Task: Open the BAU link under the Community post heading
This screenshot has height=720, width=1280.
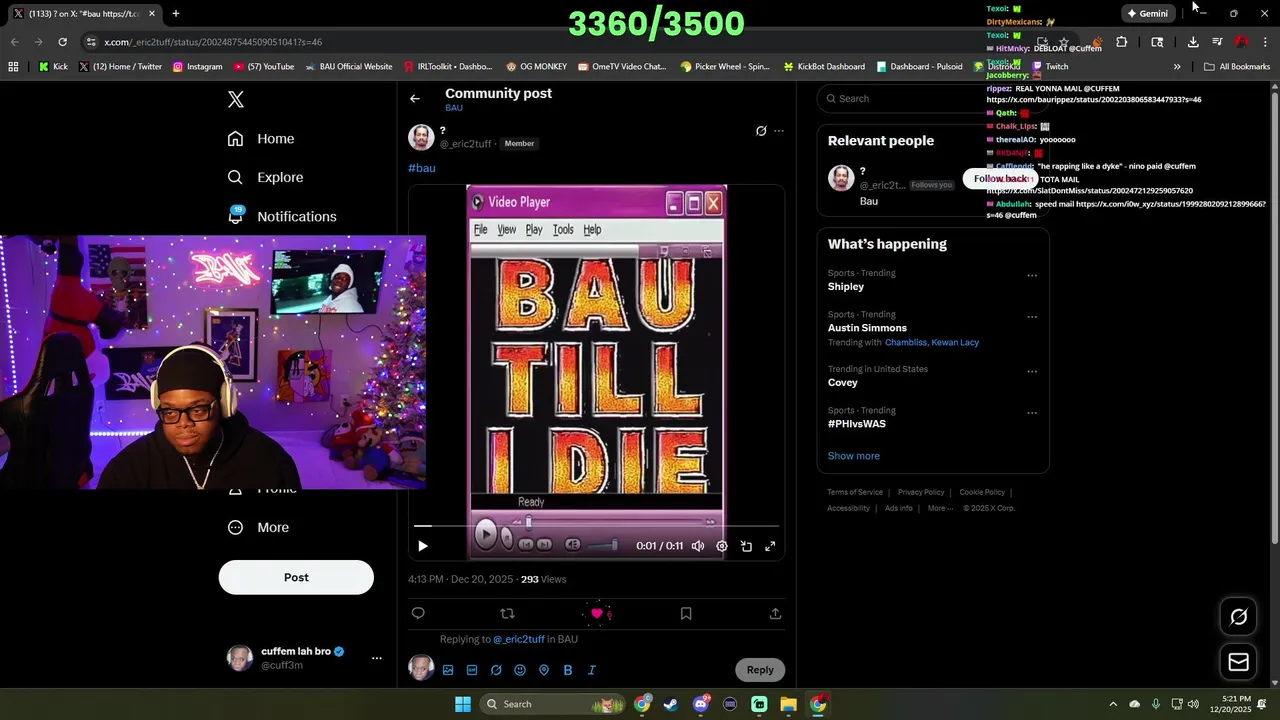Action: click(x=454, y=108)
